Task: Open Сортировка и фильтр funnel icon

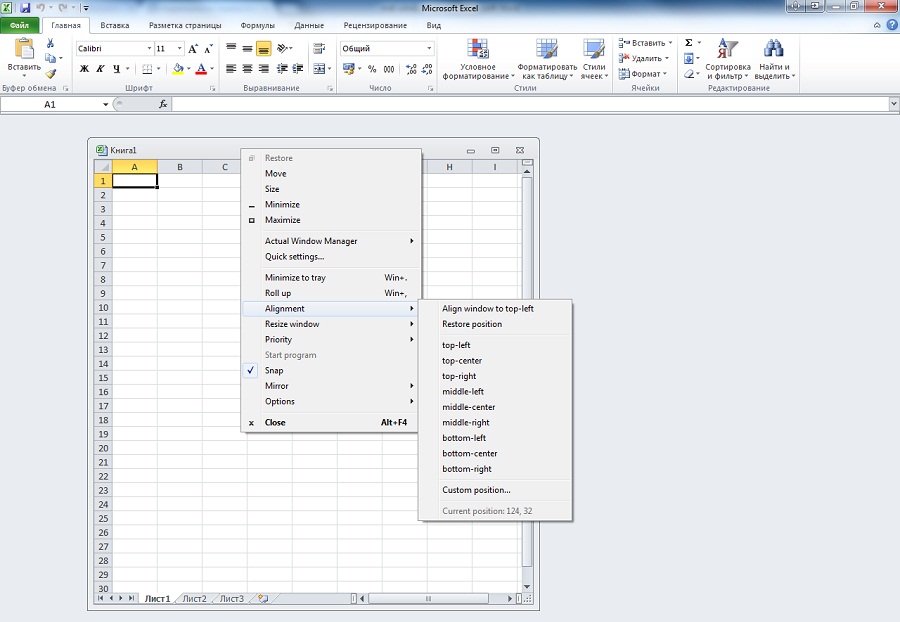Action: [x=727, y=49]
